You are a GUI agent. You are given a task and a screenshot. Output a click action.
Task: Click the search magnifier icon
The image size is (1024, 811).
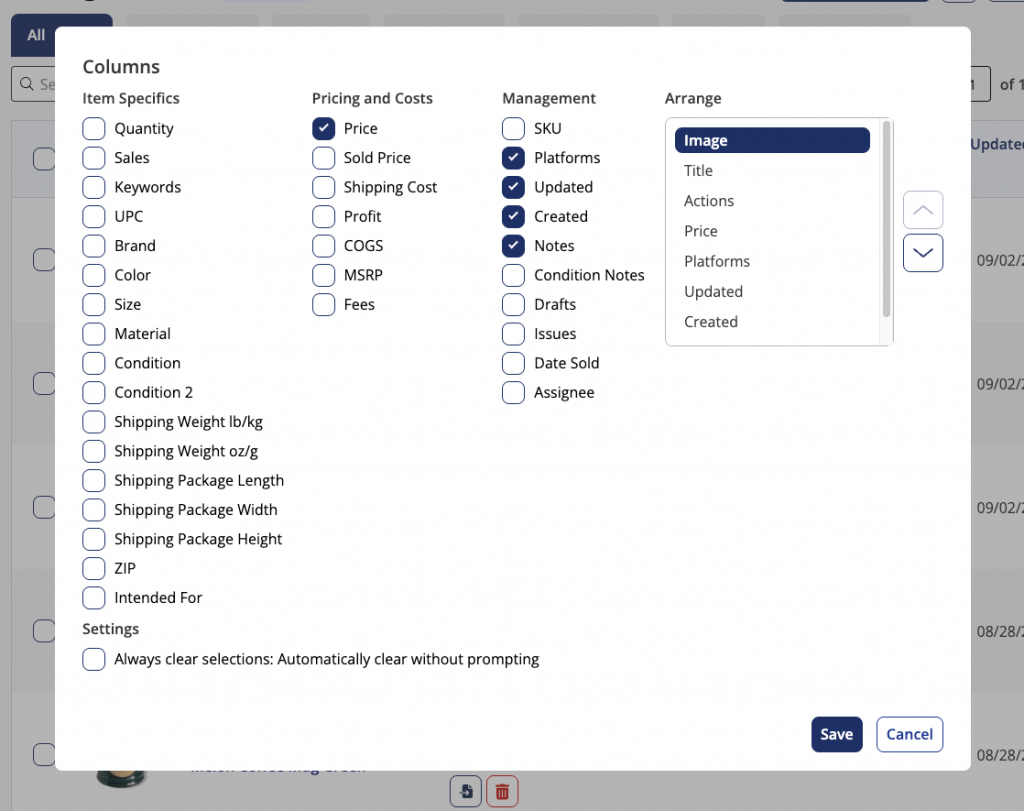tap(27, 84)
